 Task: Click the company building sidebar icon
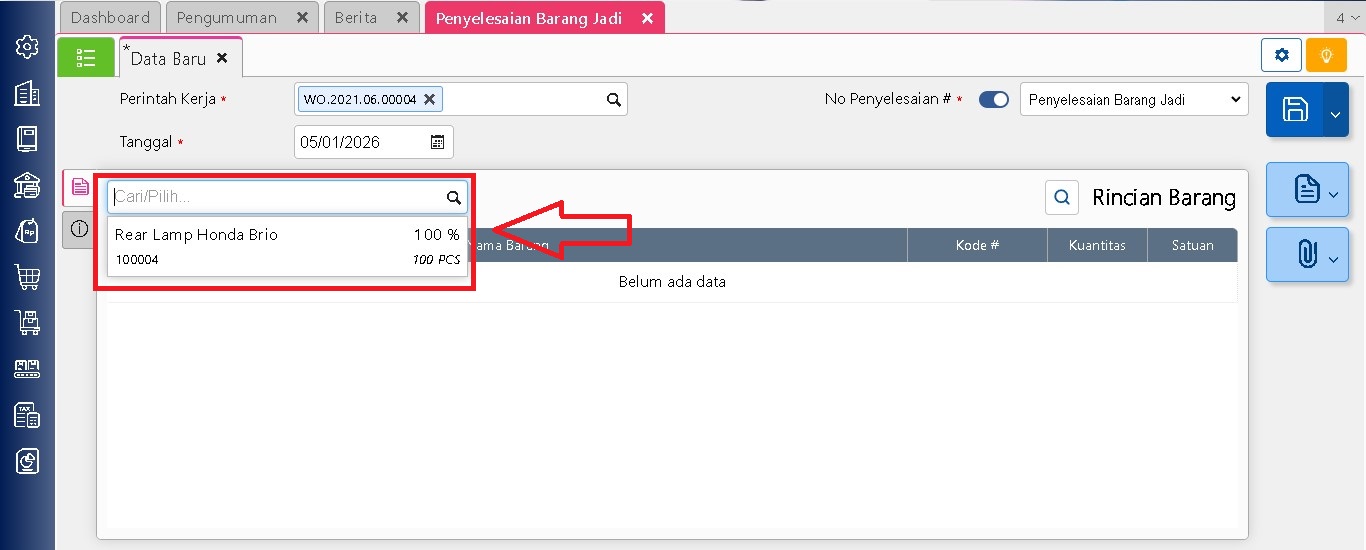coord(27,93)
